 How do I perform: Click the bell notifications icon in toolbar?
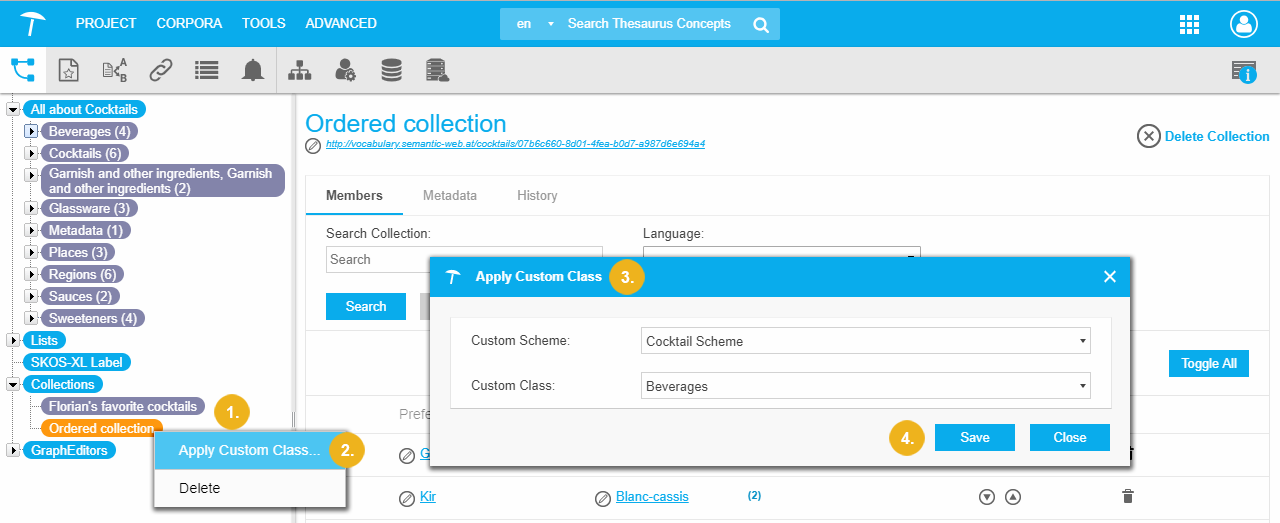(253, 70)
